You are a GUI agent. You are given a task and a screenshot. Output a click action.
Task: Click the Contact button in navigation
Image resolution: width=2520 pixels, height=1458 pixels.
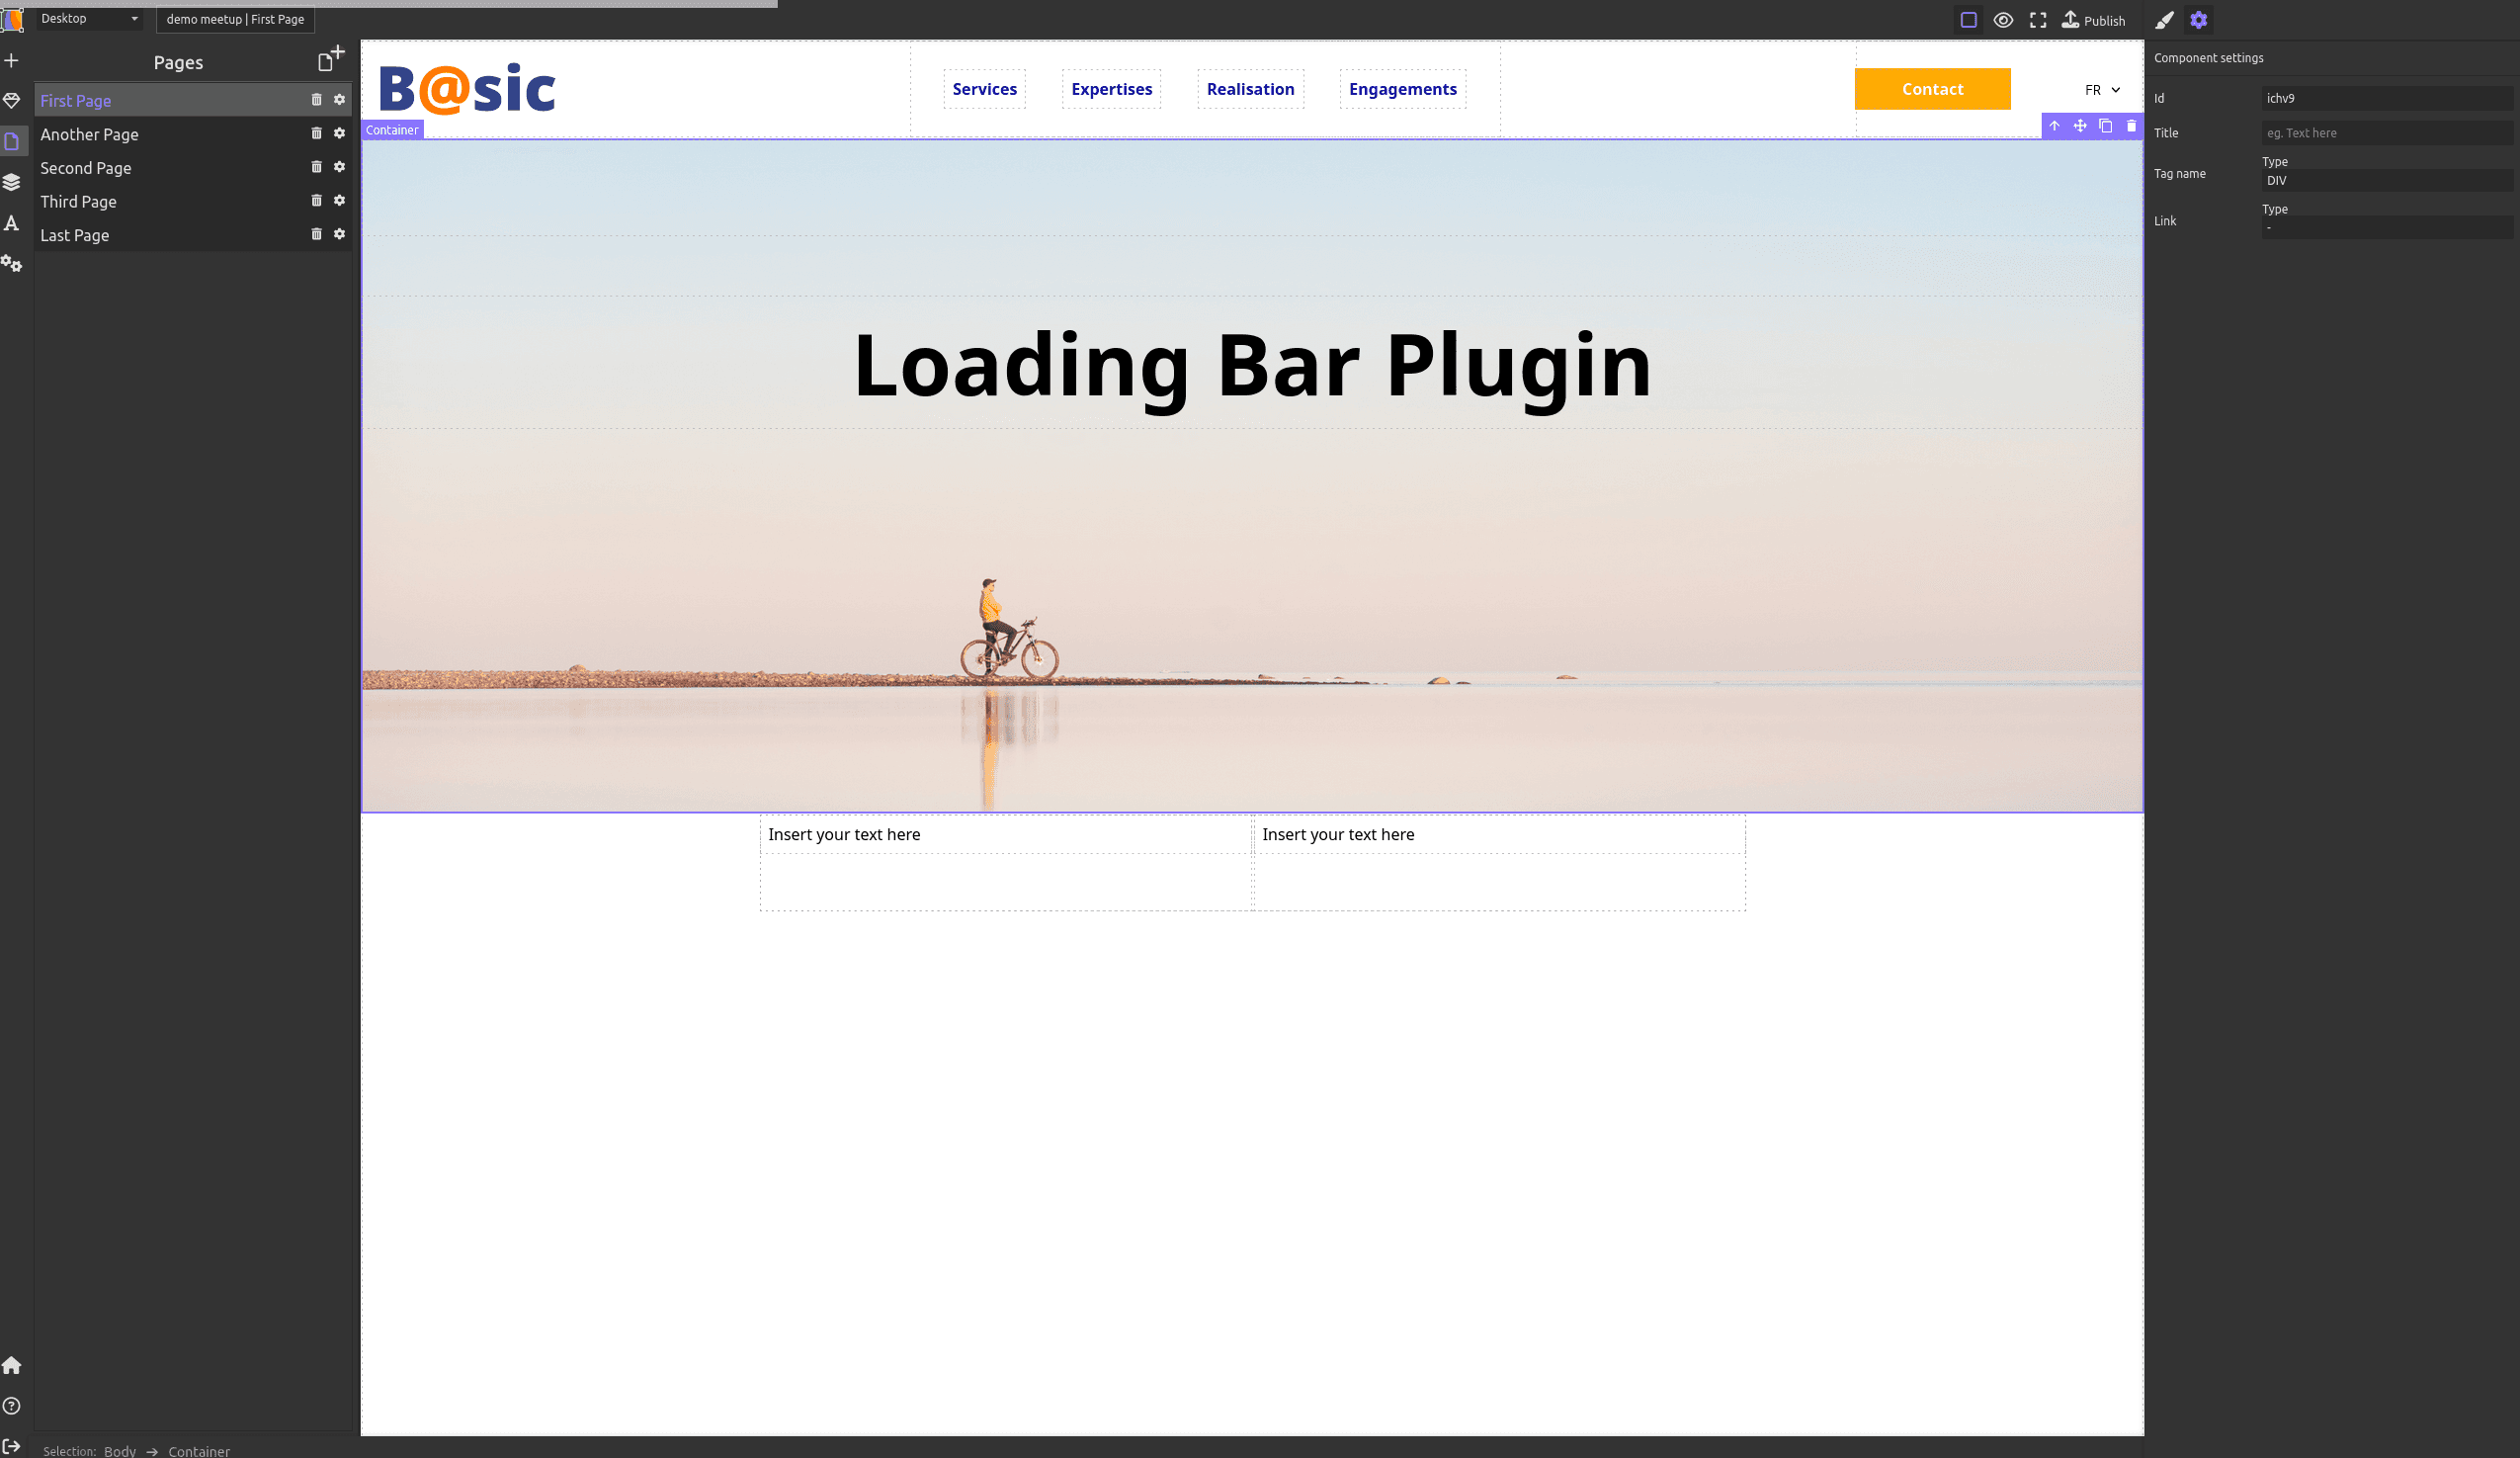1932,89
